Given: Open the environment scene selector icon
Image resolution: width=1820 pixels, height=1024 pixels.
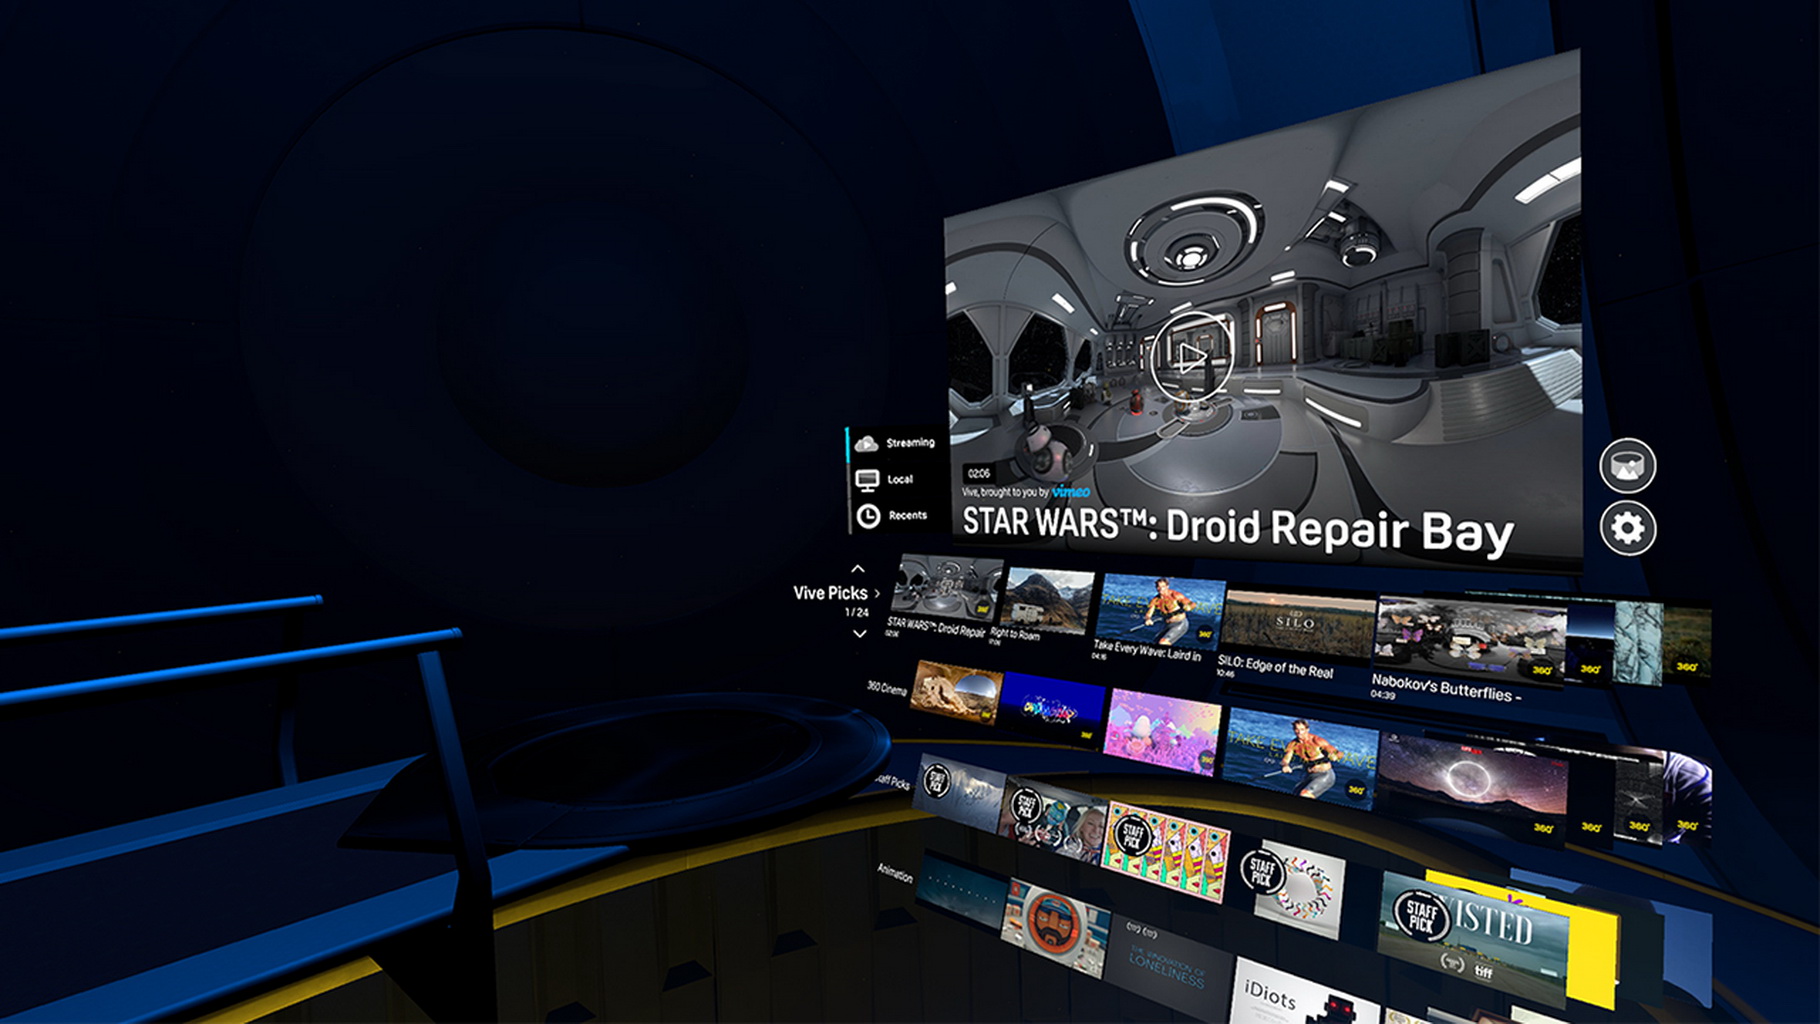Looking at the screenshot, I should pyautogui.click(x=1627, y=465).
